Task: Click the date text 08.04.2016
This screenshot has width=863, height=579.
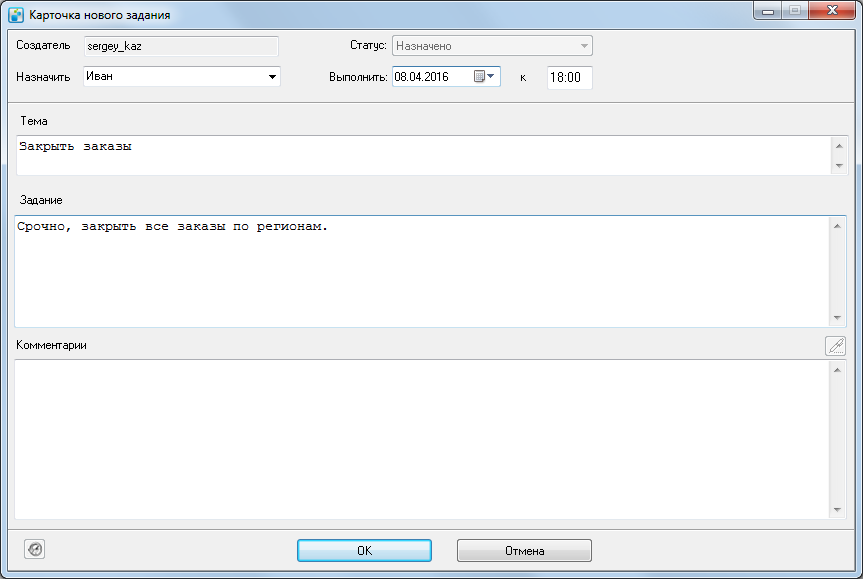Action: (x=422, y=77)
